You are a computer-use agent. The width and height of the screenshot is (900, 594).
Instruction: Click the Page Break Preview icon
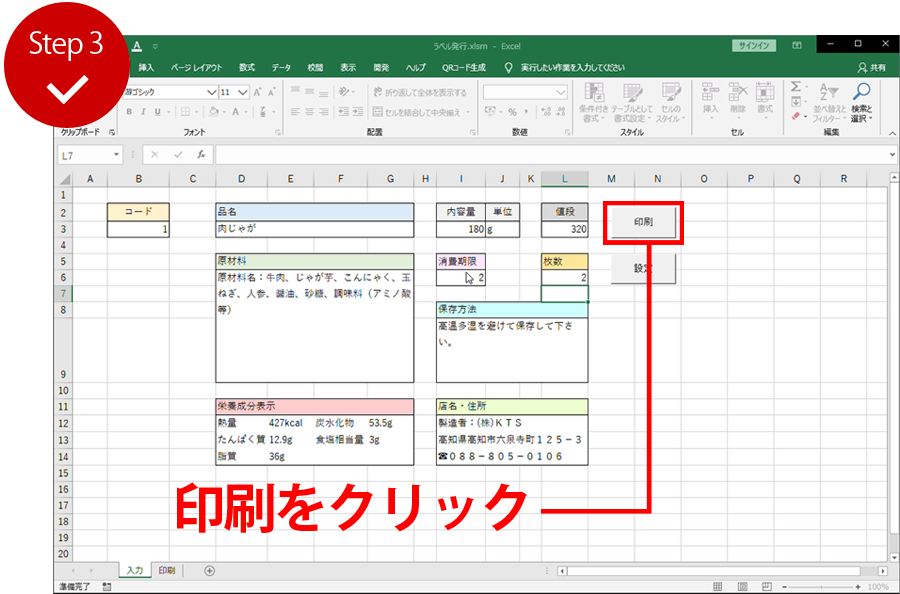767,587
